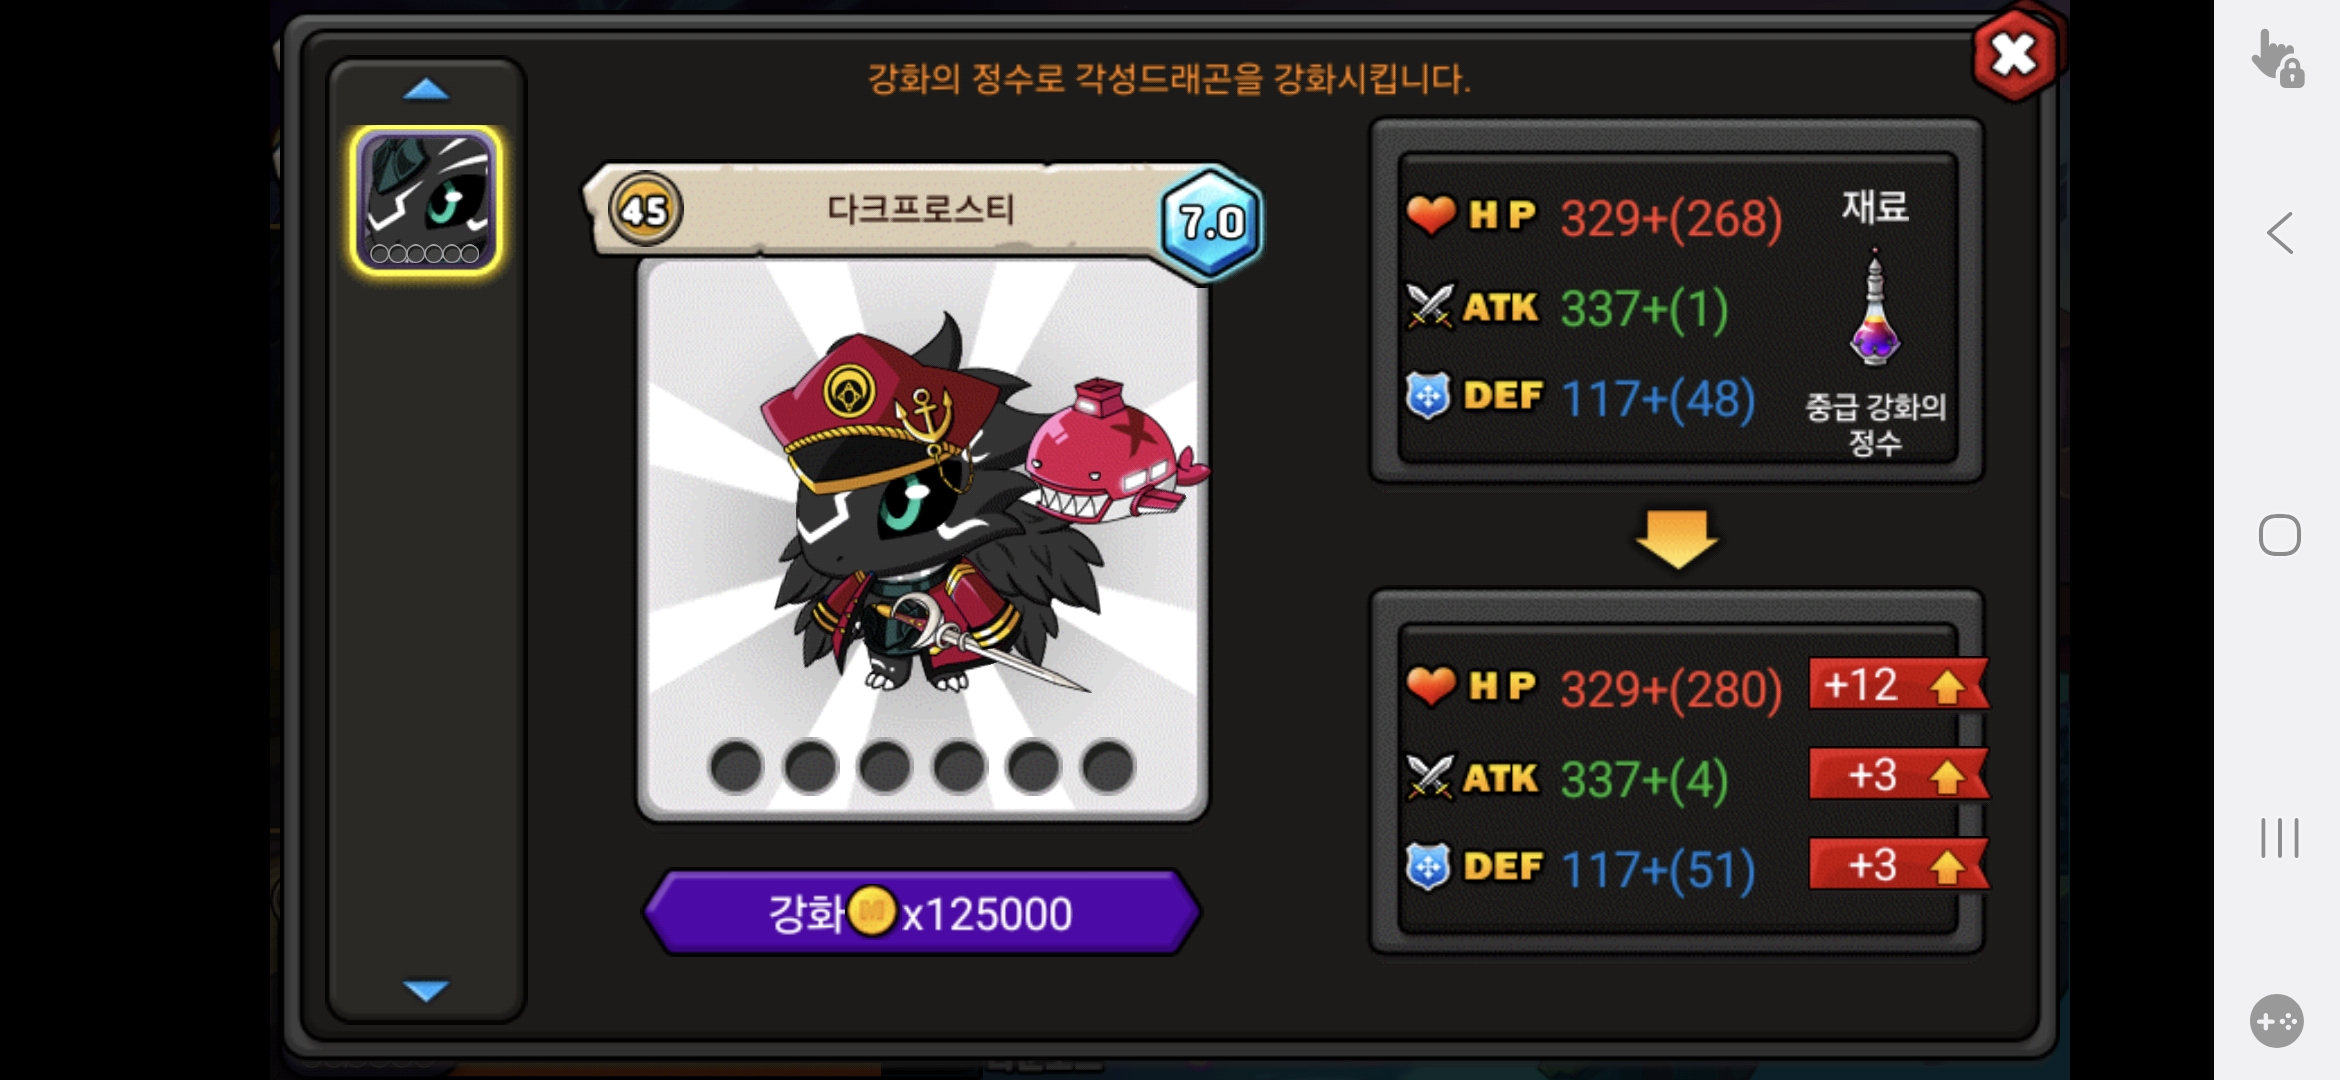
Task: Tap the level 45 coin badge
Action: pos(645,210)
